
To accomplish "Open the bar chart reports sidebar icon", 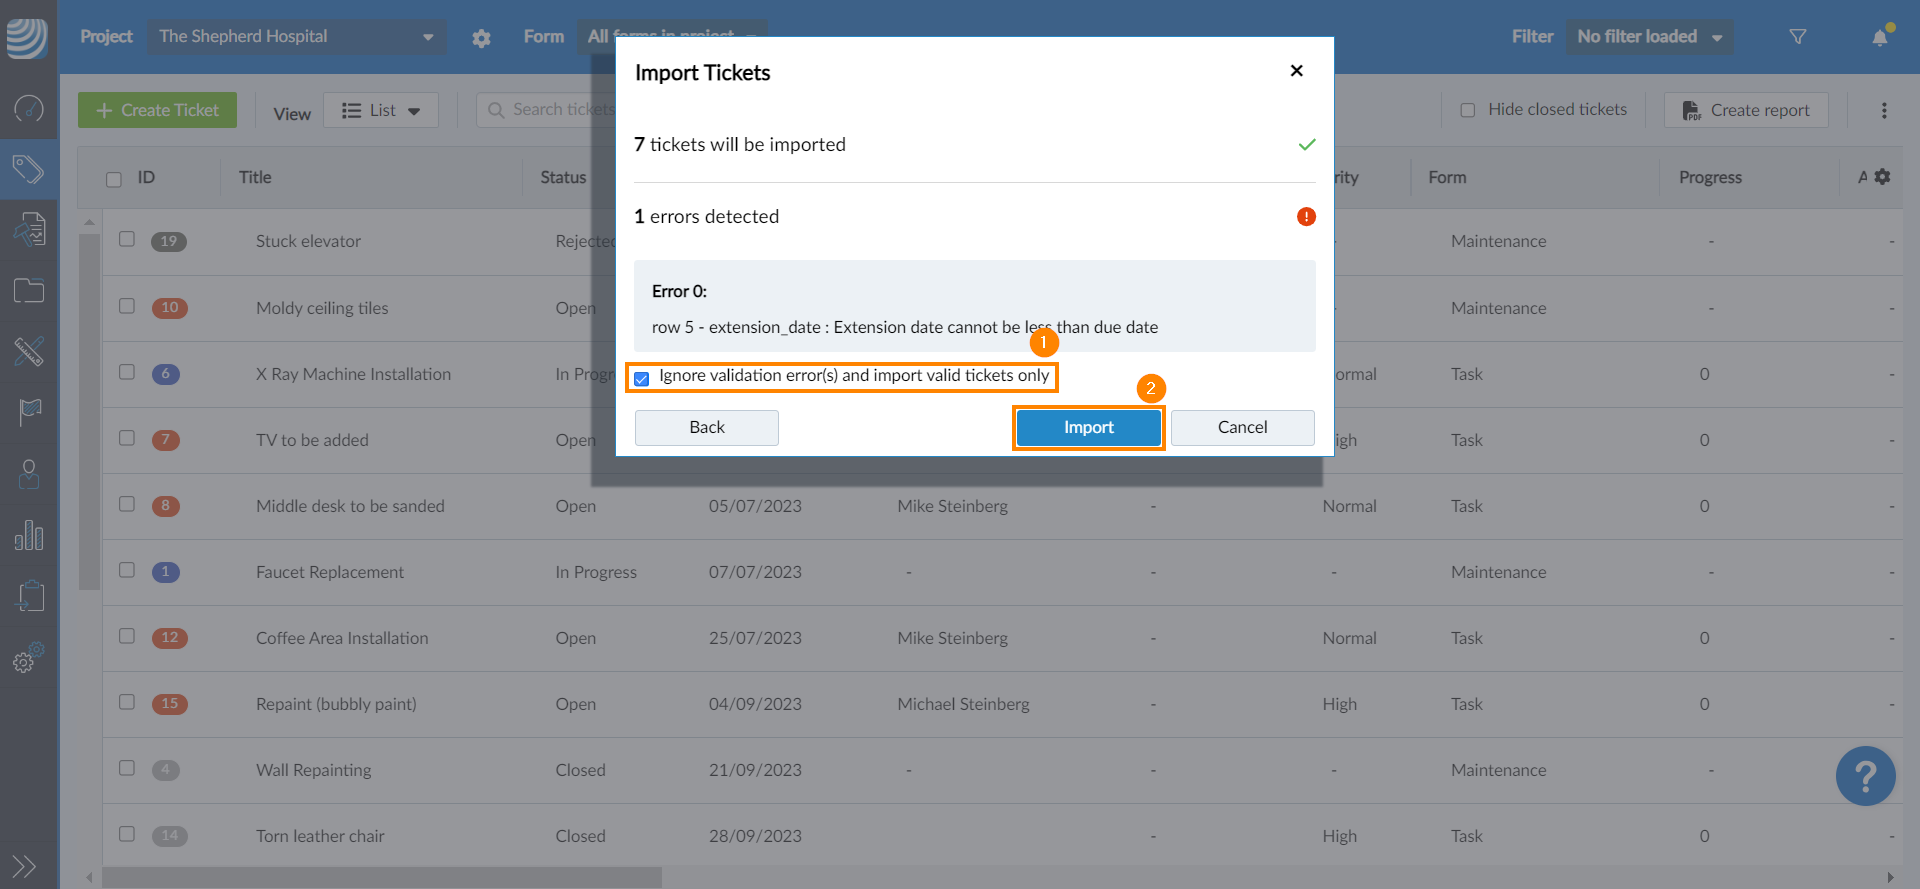I will pyautogui.click(x=28, y=535).
